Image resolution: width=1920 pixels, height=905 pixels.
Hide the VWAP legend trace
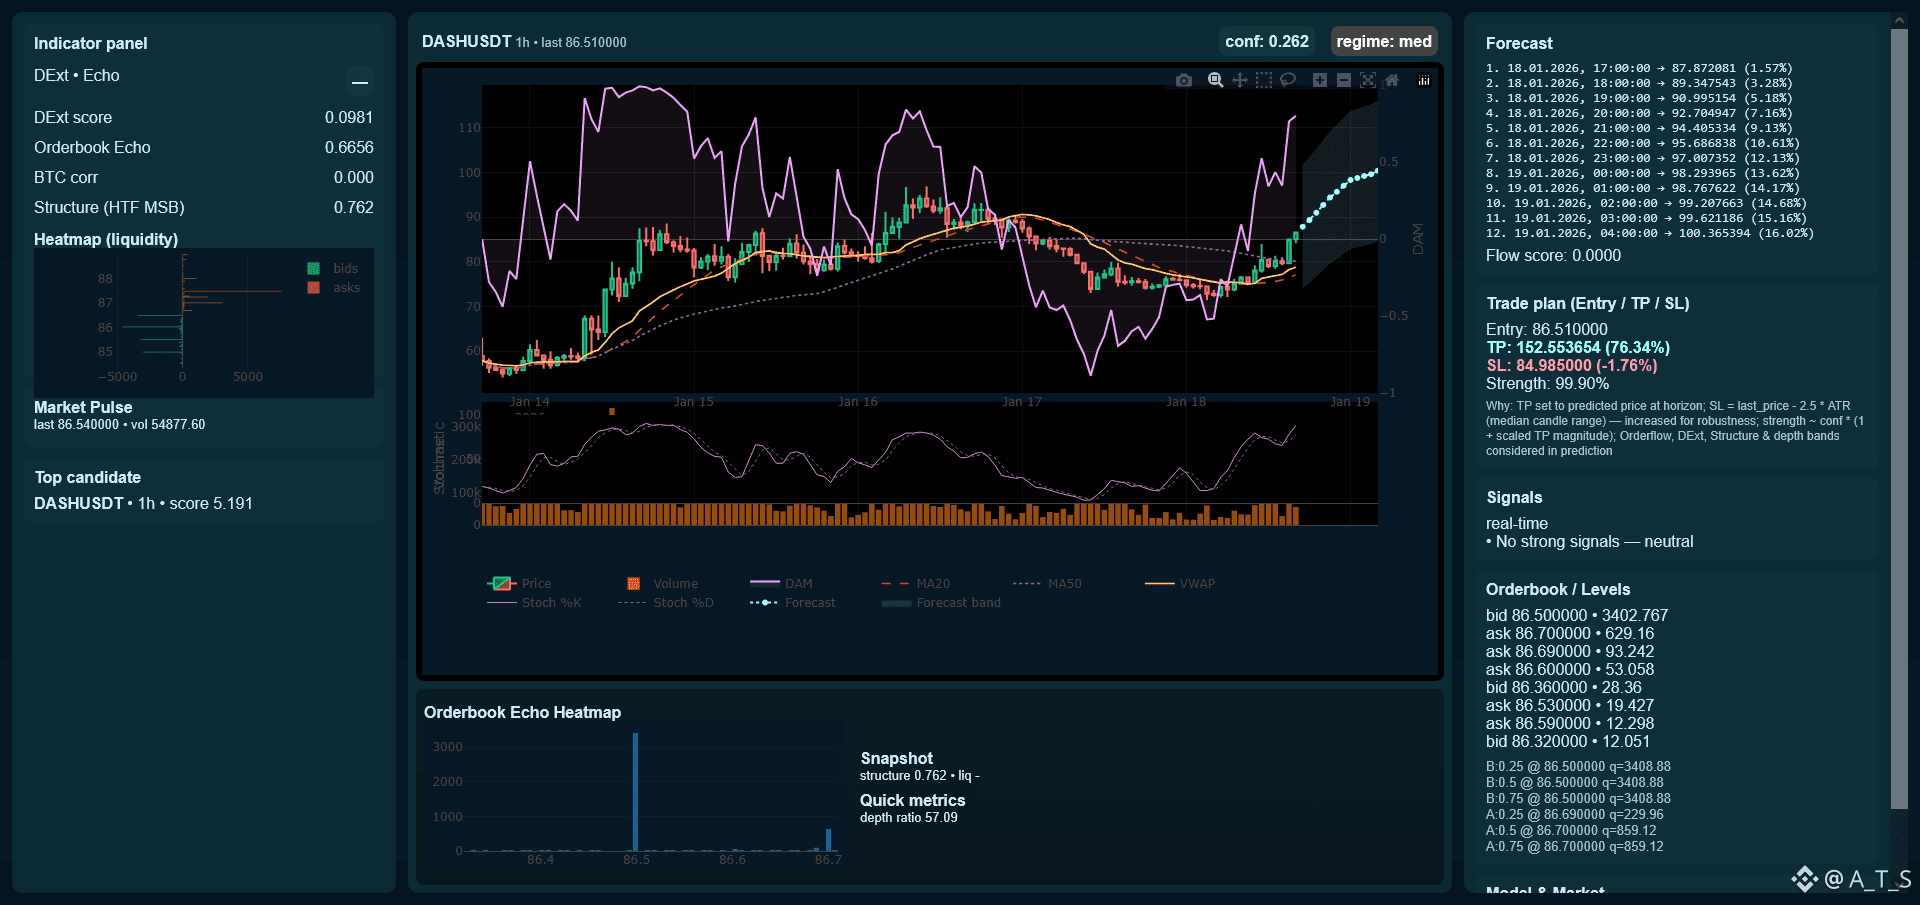click(1196, 584)
